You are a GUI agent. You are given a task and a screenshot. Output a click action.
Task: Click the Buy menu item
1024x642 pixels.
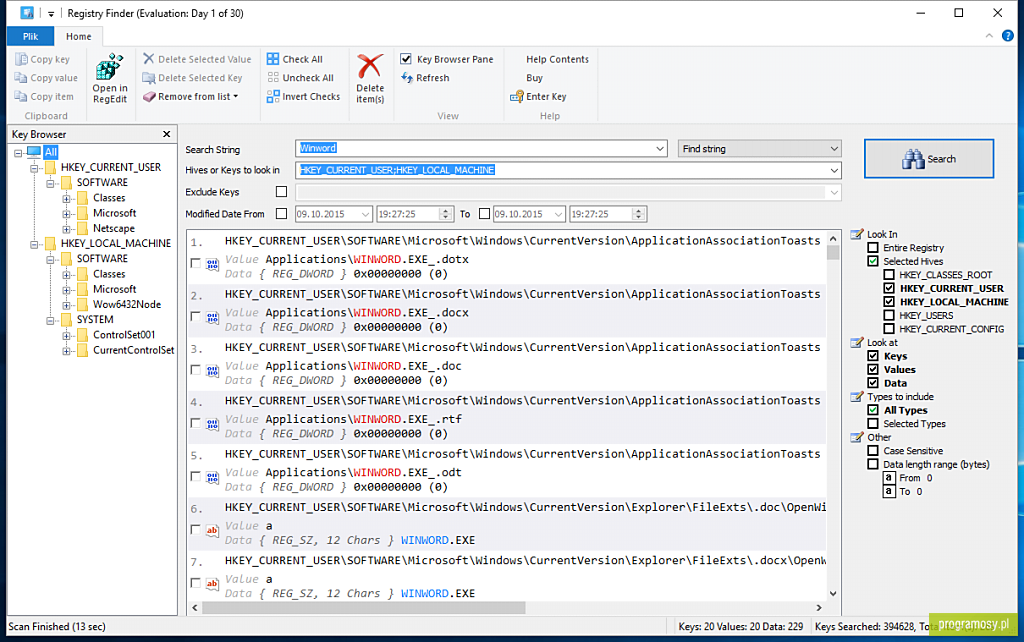(x=534, y=78)
